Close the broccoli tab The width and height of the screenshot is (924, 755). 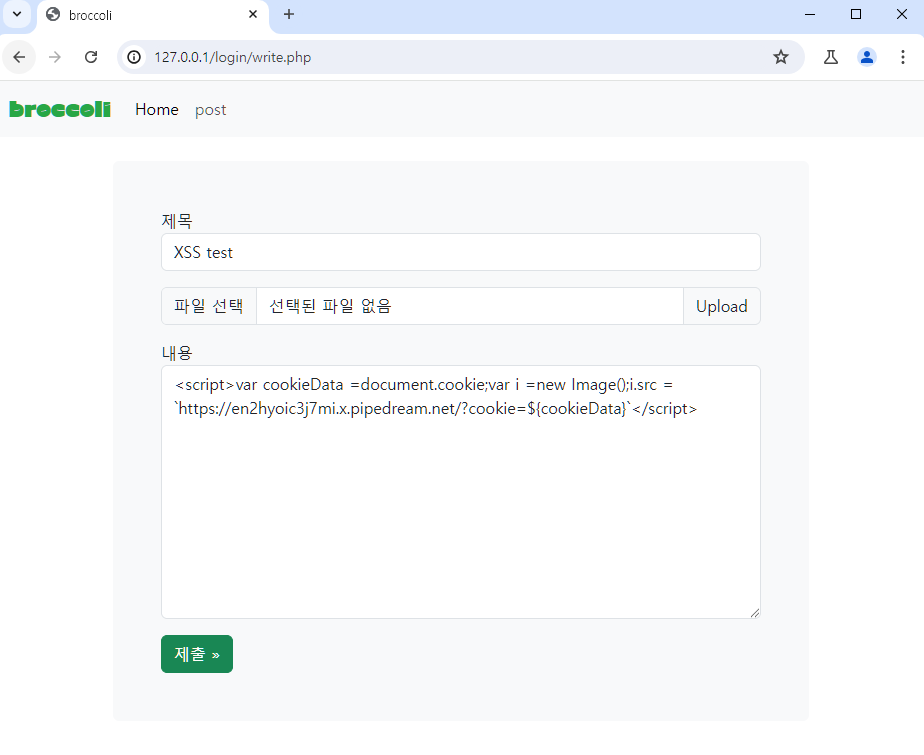(x=253, y=14)
